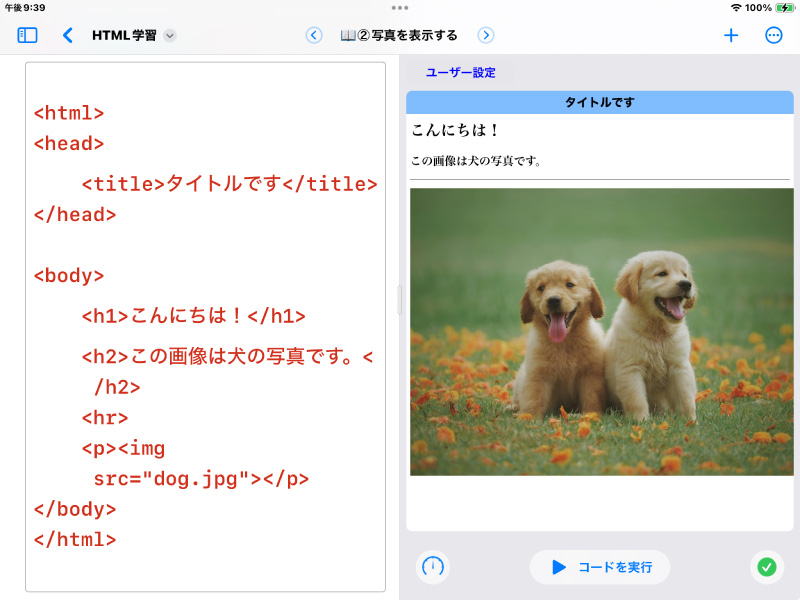Click the こんにちは！ heading in the preview
Viewport: 800px width, 600px height.
click(456, 131)
